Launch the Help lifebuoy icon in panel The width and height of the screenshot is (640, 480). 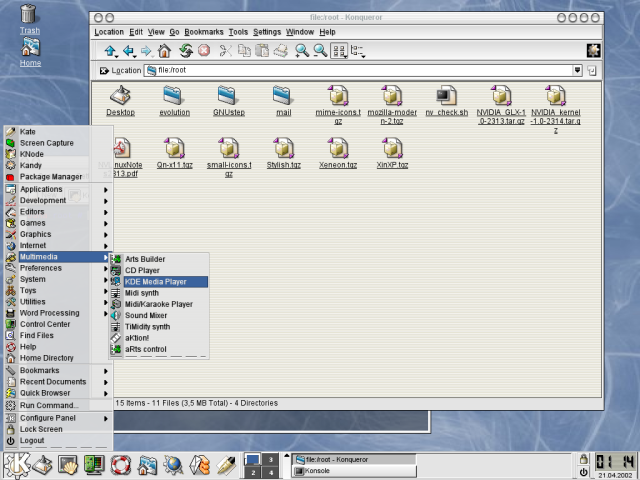(x=121, y=465)
